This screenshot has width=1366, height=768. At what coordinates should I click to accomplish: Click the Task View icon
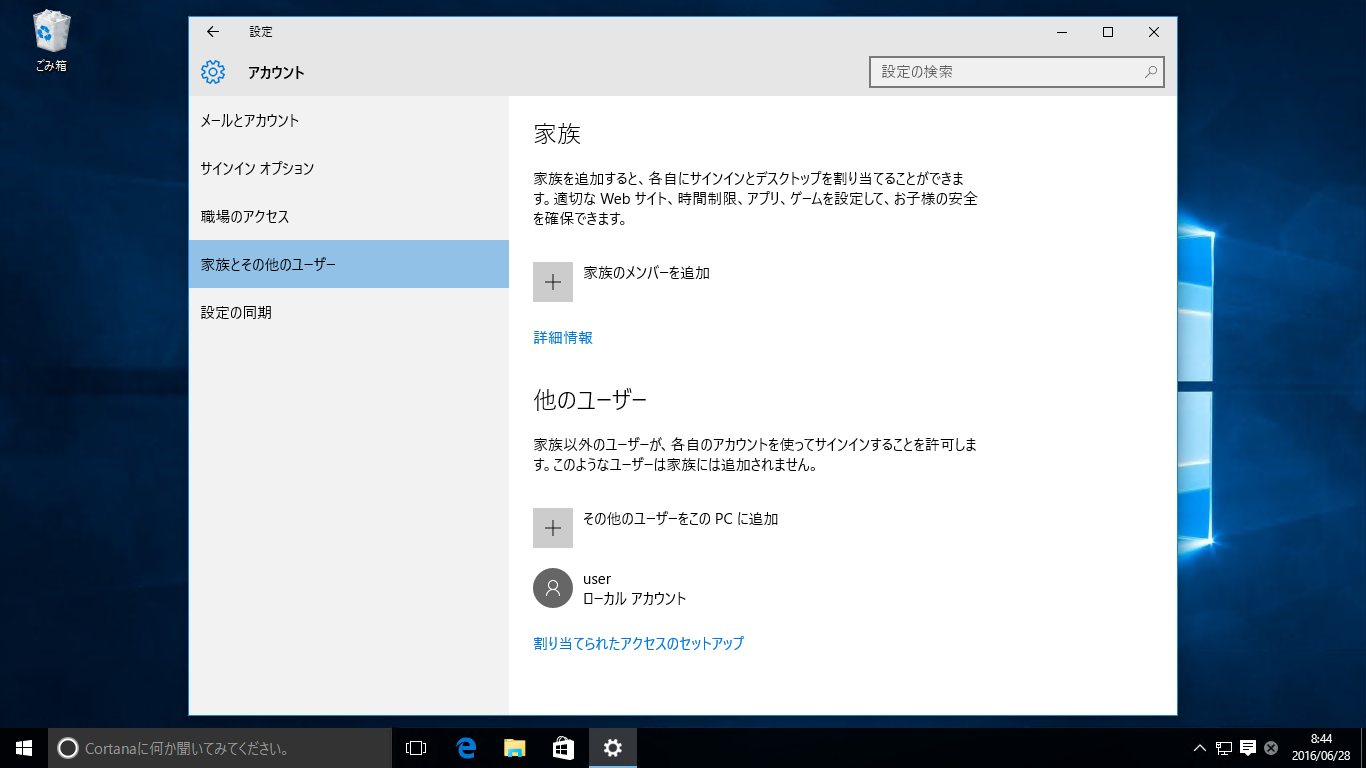coord(414,747)
